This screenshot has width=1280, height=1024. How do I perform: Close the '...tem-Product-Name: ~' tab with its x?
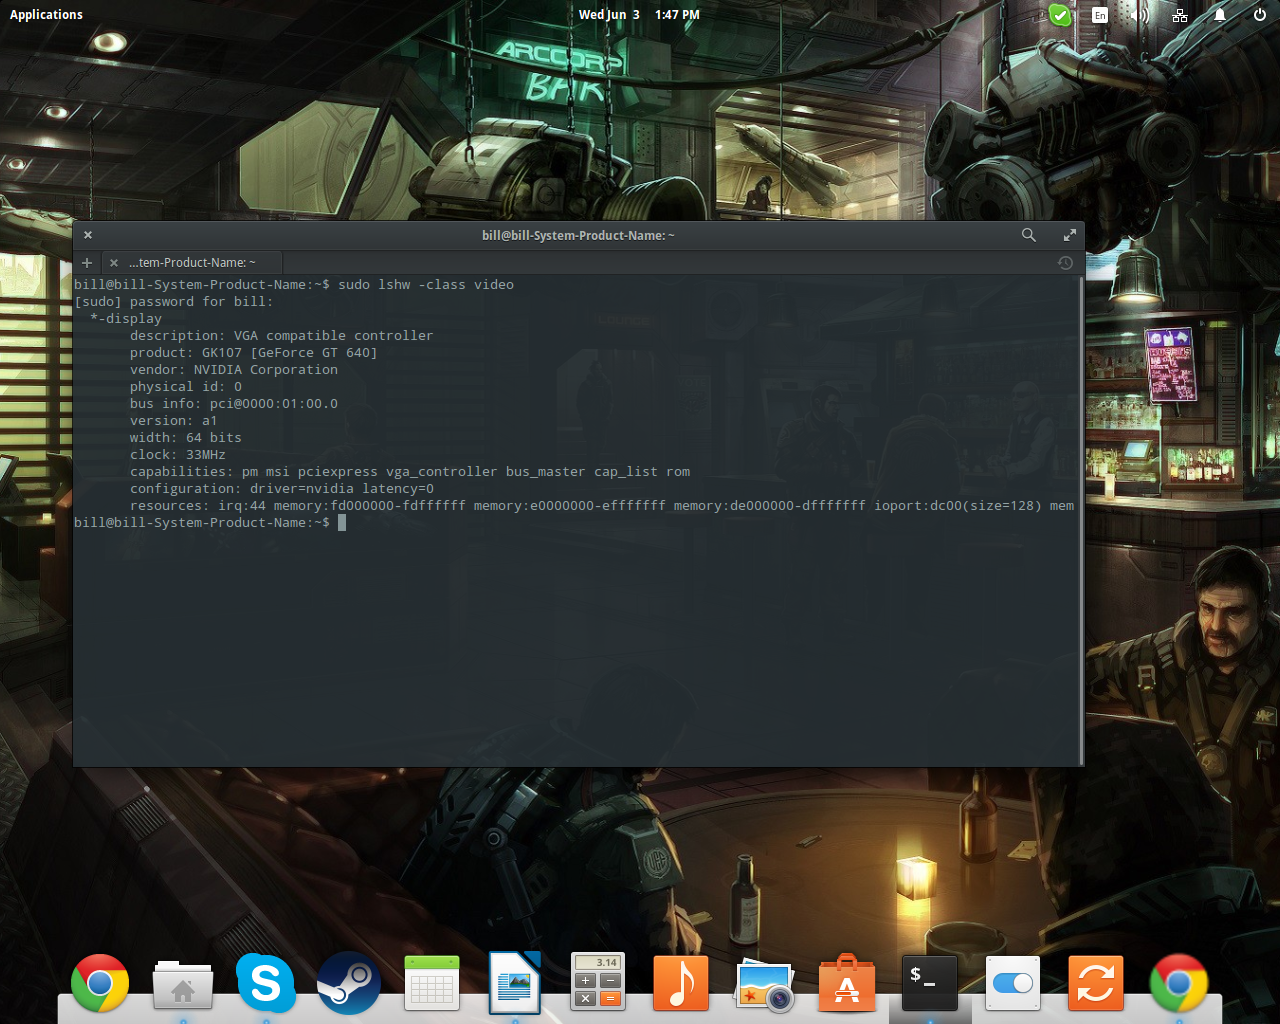(x=114, y=263)
